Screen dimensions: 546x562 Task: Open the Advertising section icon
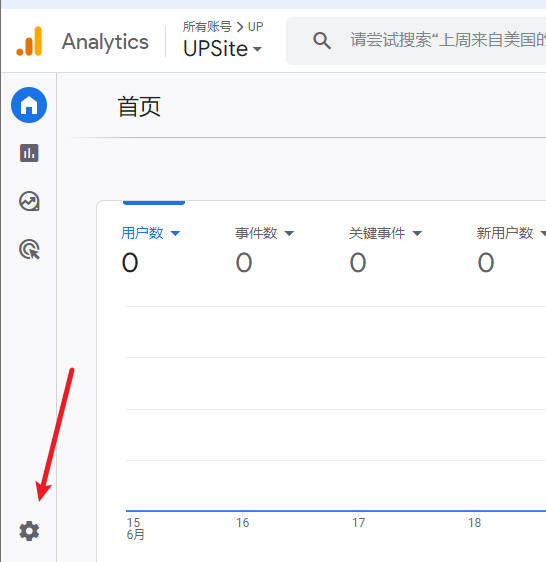(x=29, y=249)
